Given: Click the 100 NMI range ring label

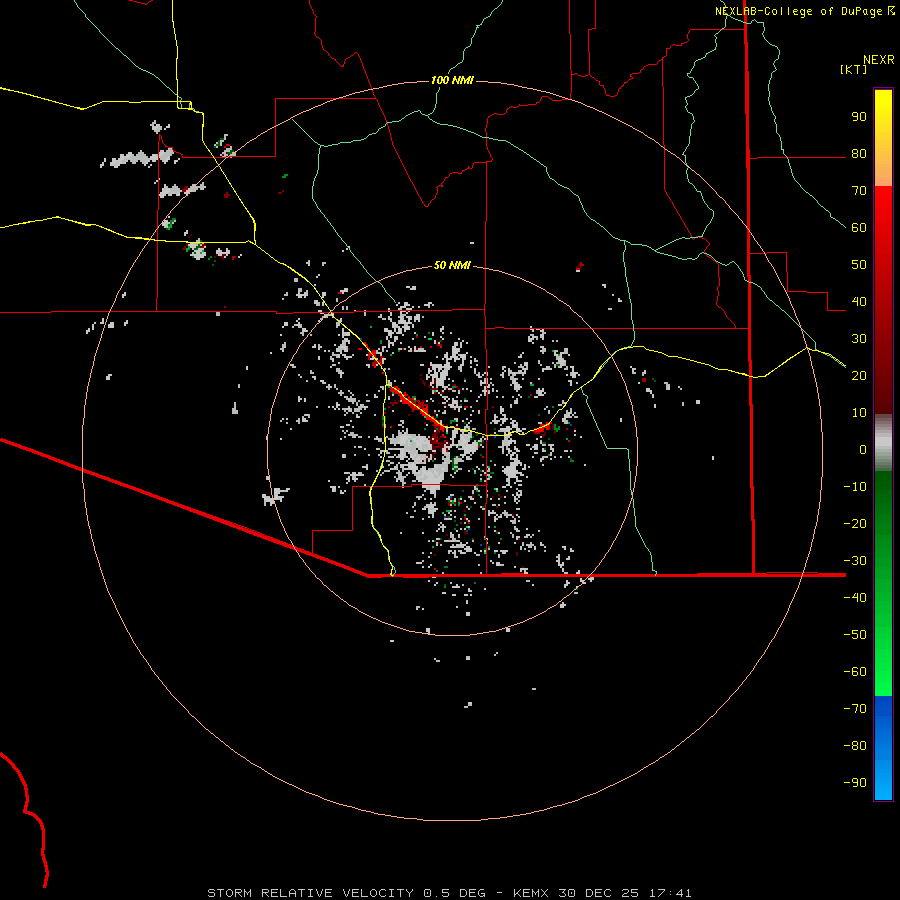Looking at the screenshot, I should click(x=452, y=80).
